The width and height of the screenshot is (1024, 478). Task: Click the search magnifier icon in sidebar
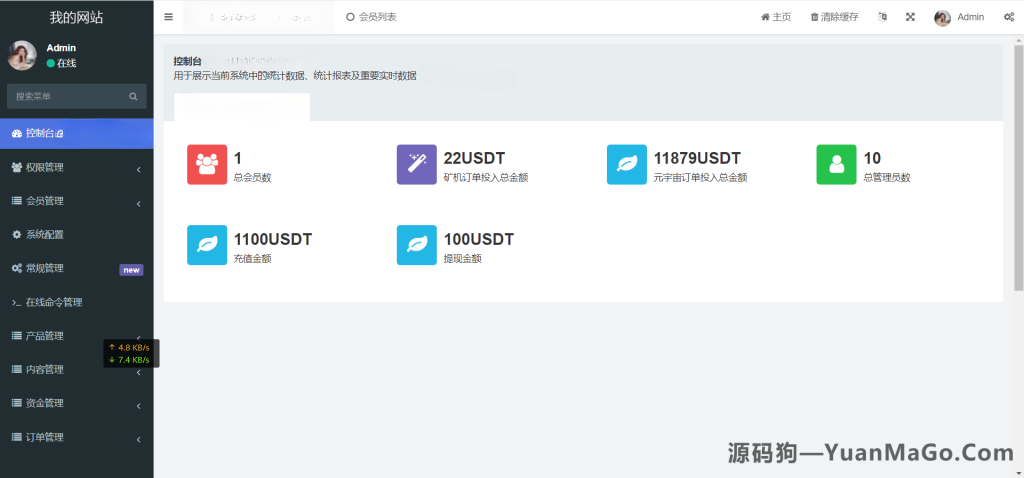133,97
